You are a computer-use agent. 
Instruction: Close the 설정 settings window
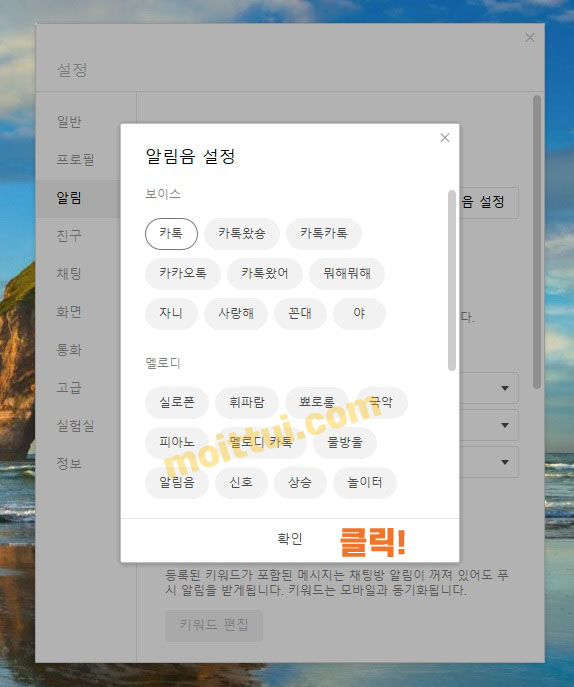pos(530,38)
